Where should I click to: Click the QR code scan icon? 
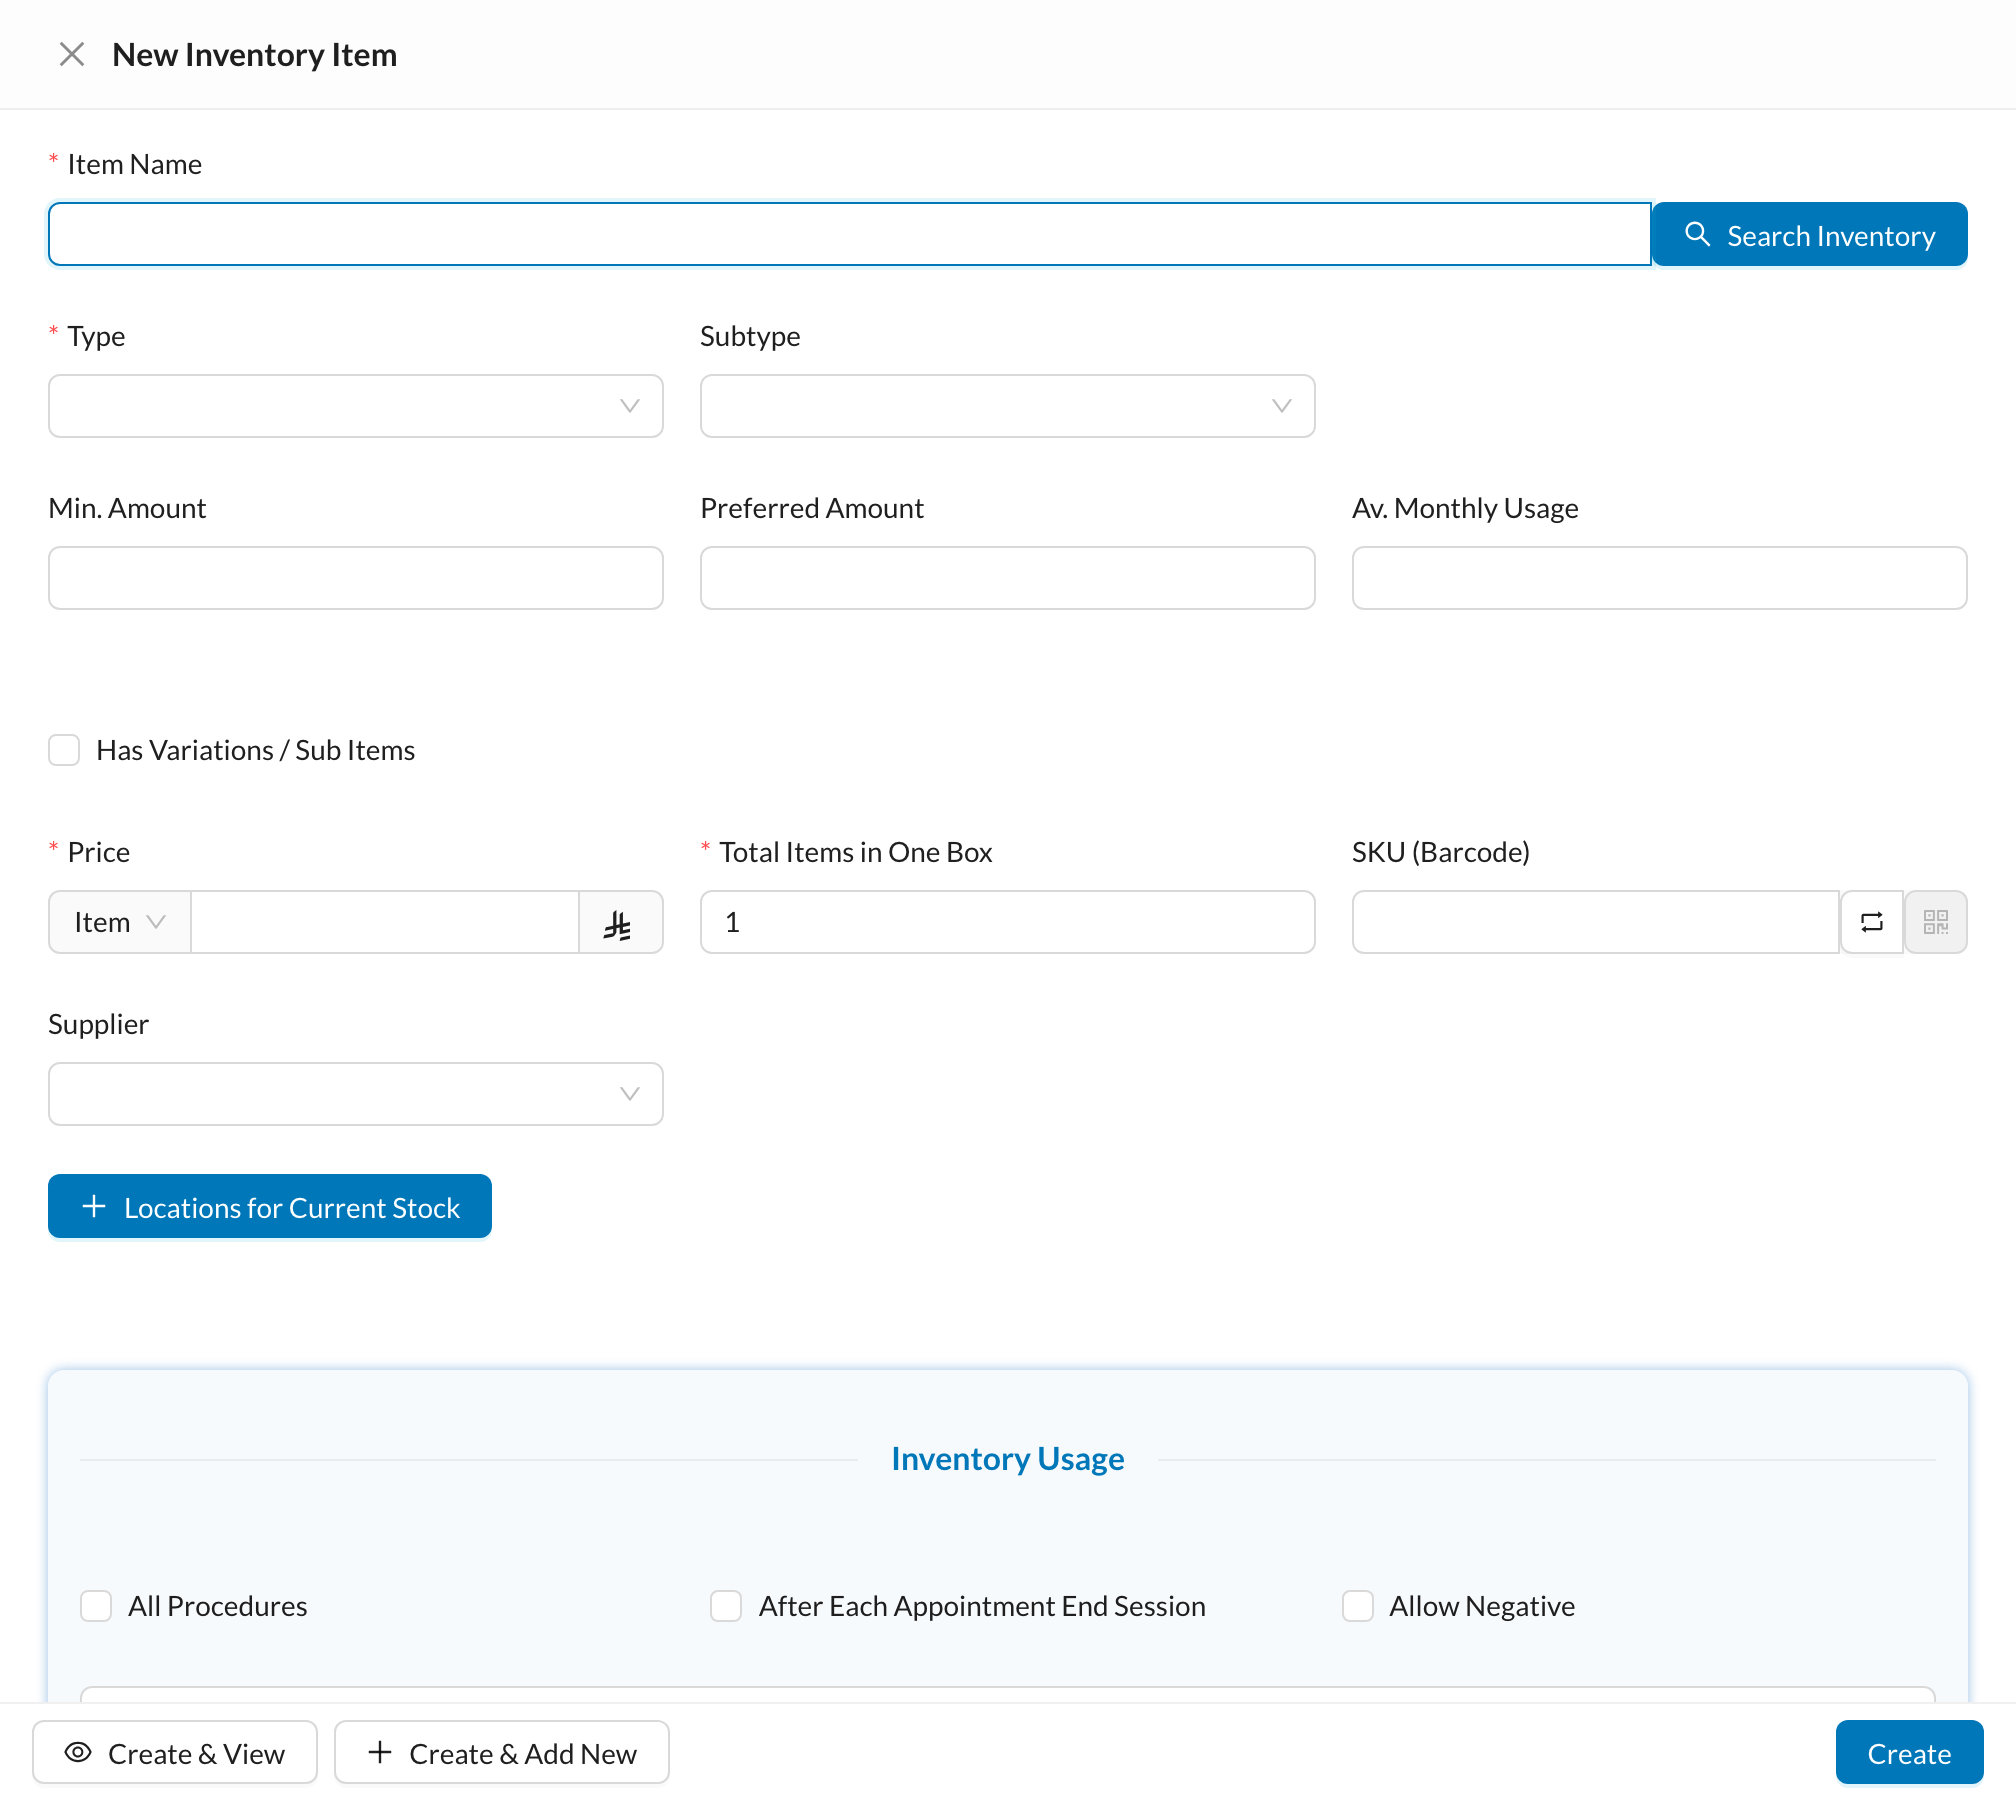click(1936, 922)
